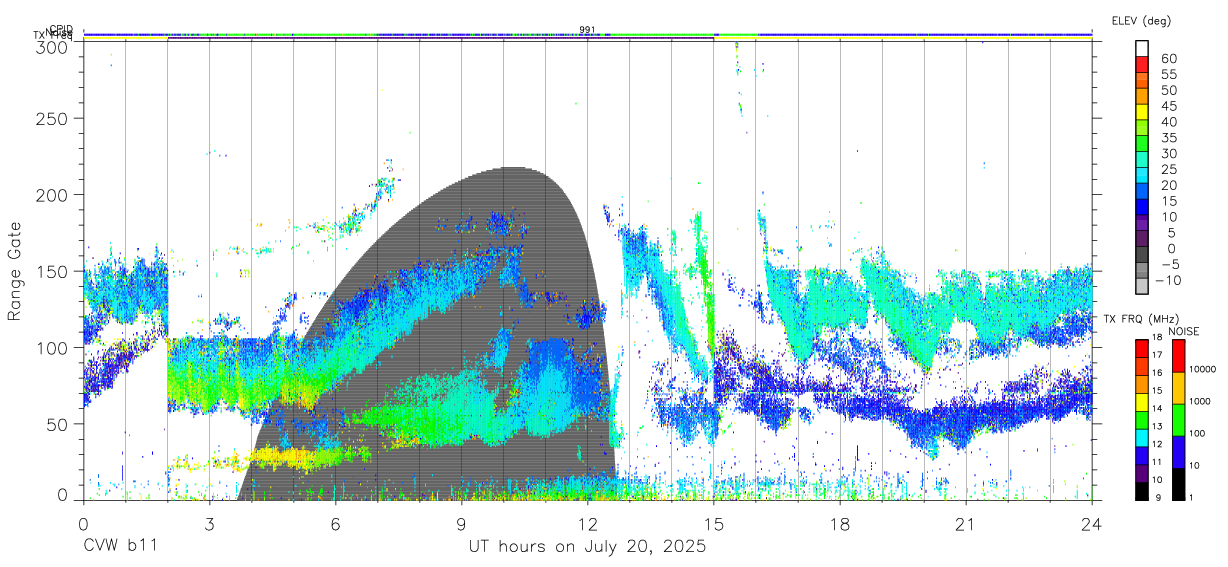This screenshot has height=567, width=1228.
Task: Select the yellow ELEV swatch between 40 and 45
Action: point(1141,111)
